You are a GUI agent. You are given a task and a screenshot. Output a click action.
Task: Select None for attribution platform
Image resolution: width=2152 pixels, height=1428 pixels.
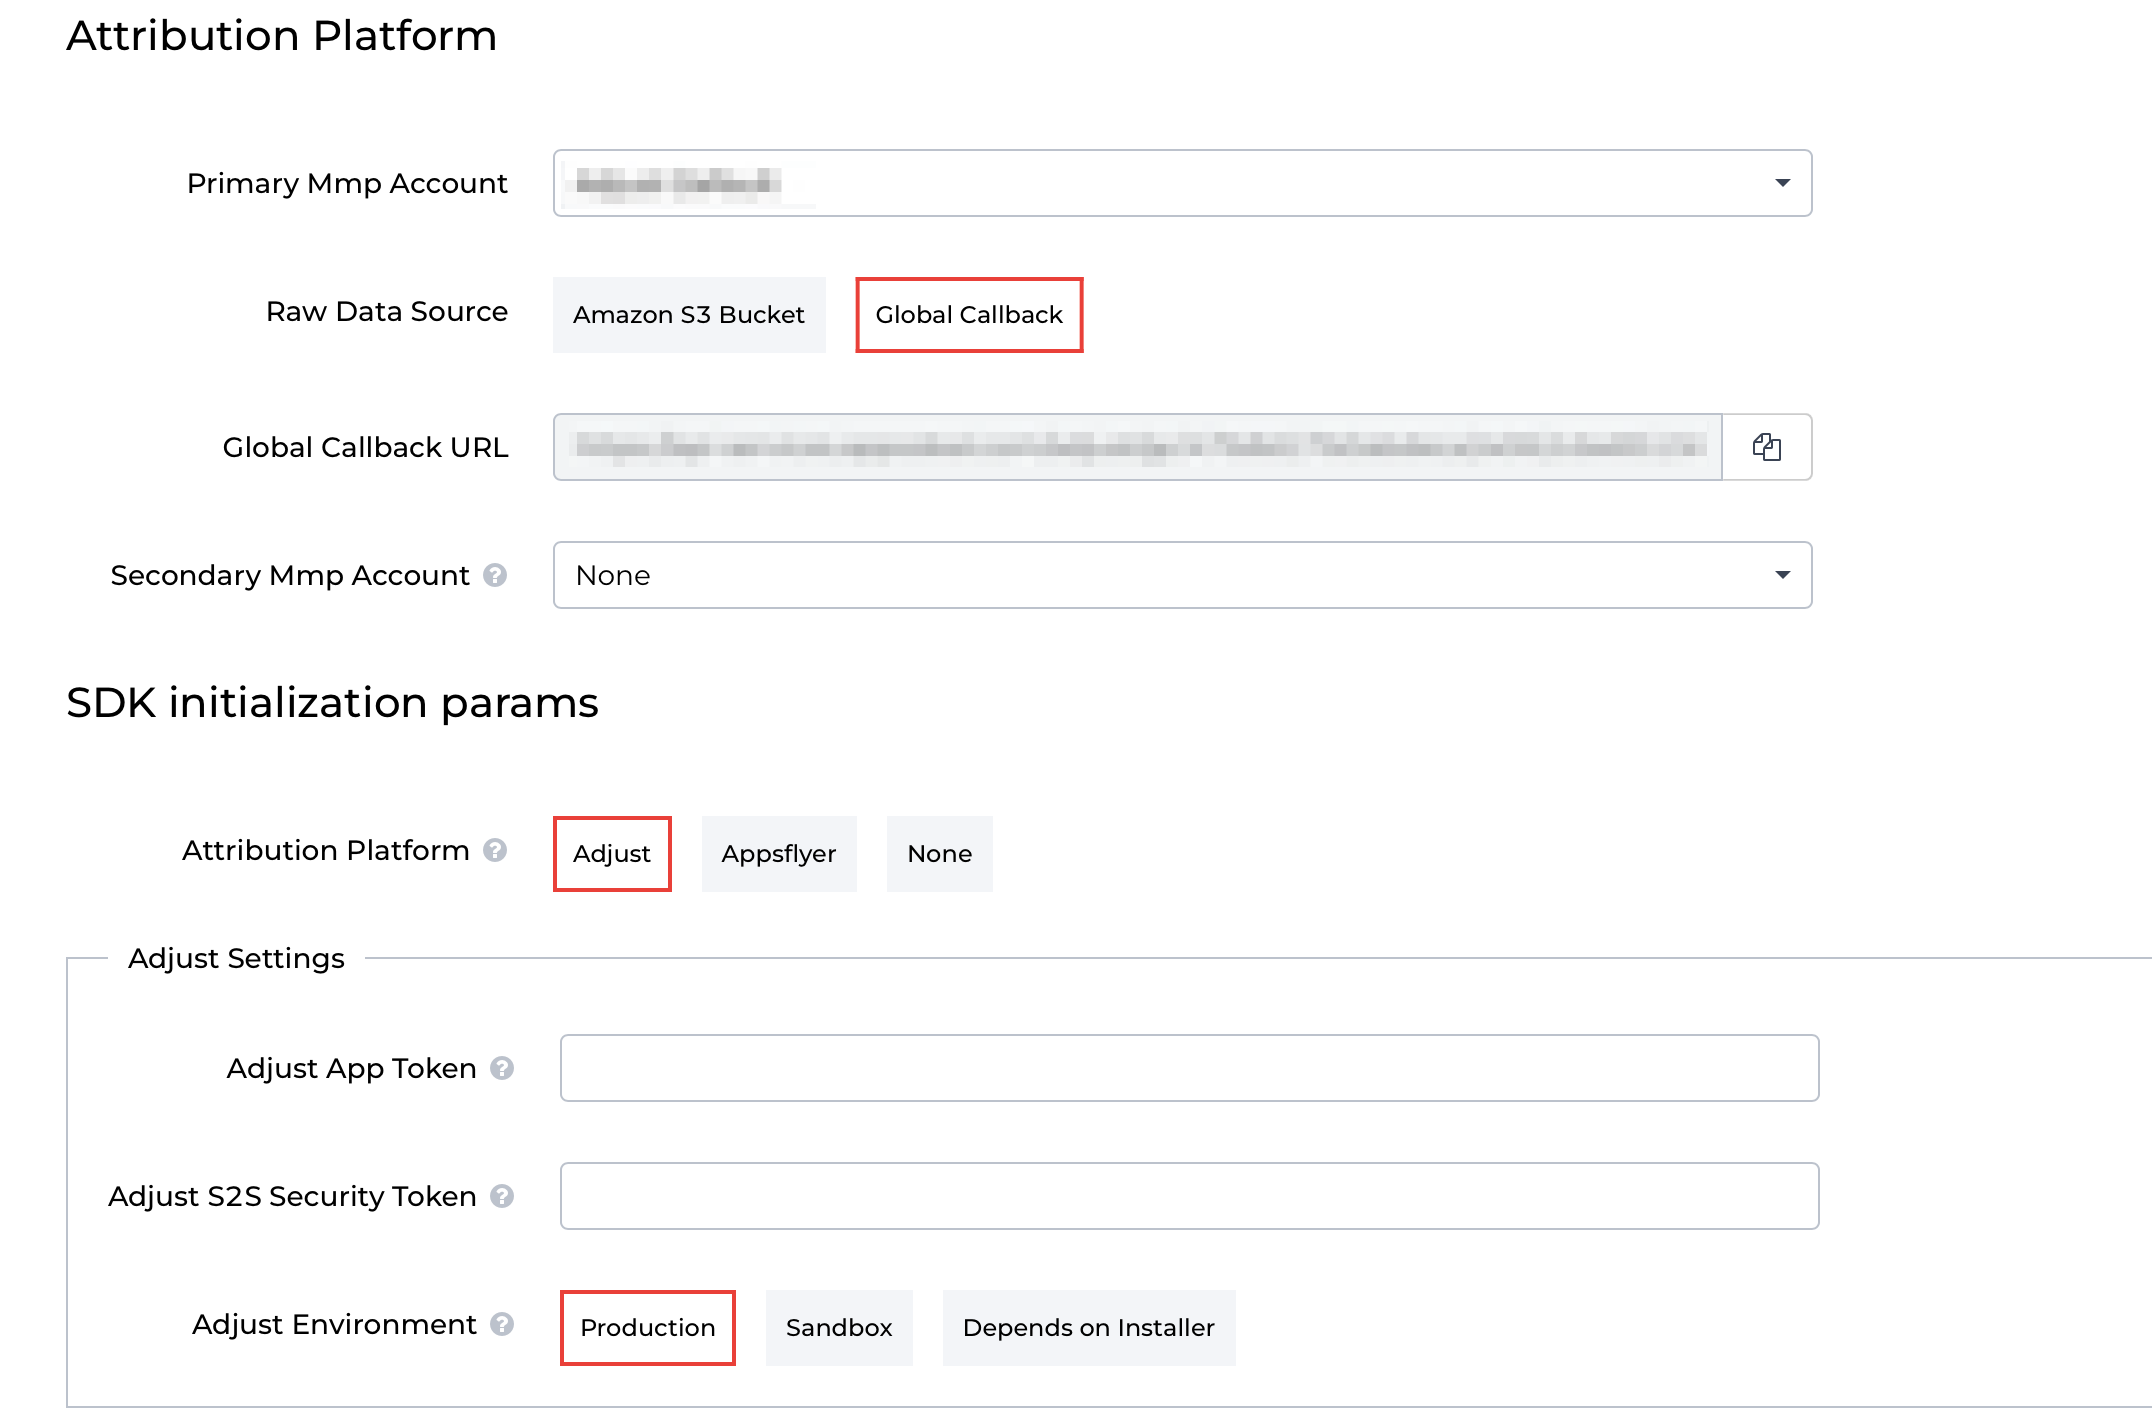(938, 853)
